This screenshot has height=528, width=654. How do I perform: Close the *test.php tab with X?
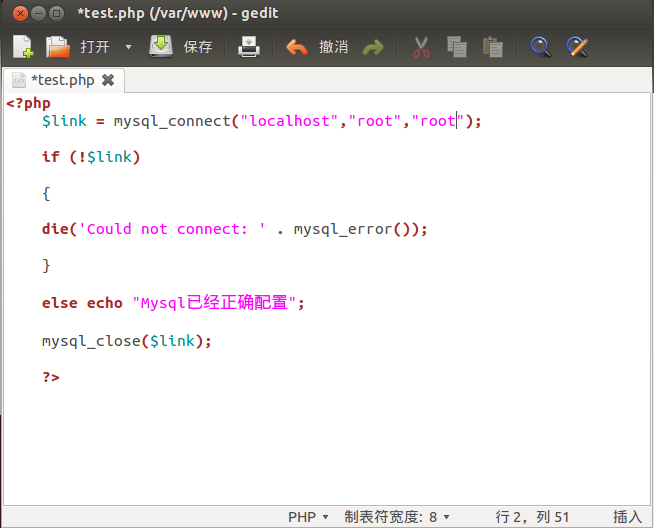[108, 80]
